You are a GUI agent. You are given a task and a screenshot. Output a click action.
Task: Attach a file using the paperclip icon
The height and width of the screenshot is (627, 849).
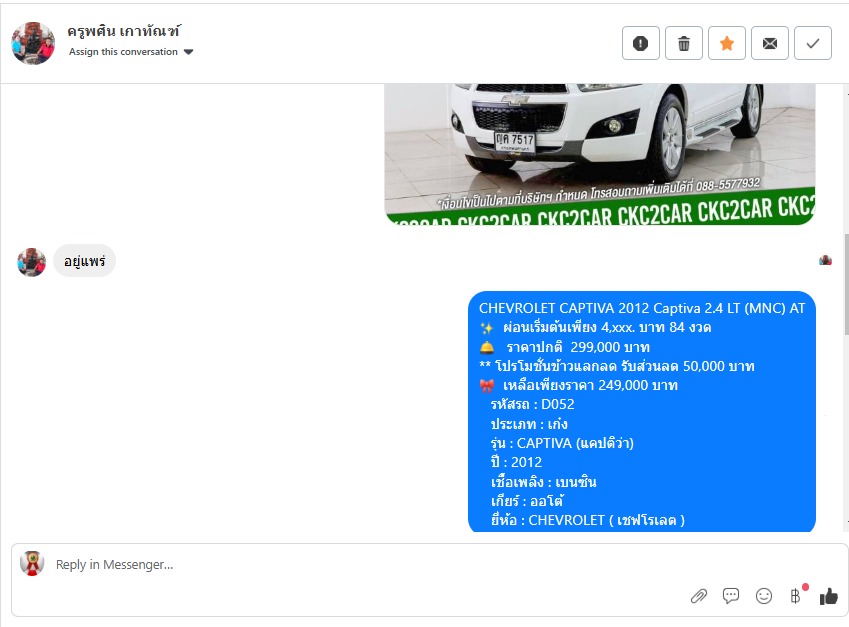tap(699, 596)
